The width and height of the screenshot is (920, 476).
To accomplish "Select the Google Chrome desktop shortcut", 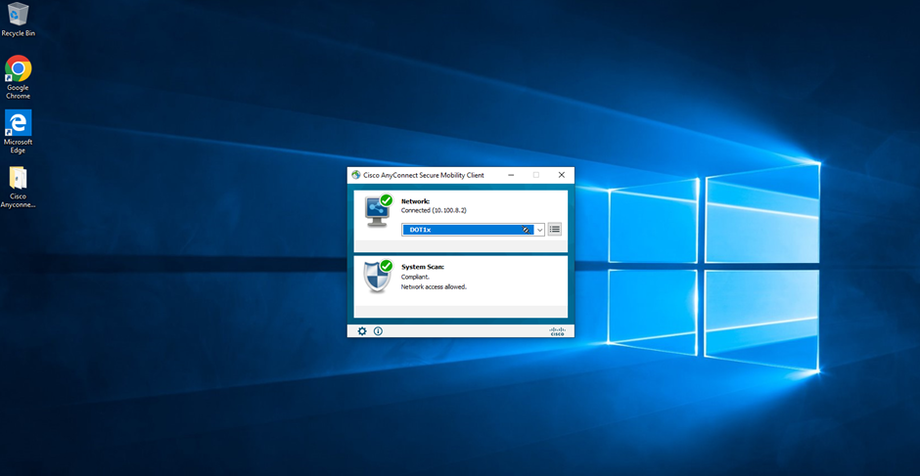I will tap(18, 77).
